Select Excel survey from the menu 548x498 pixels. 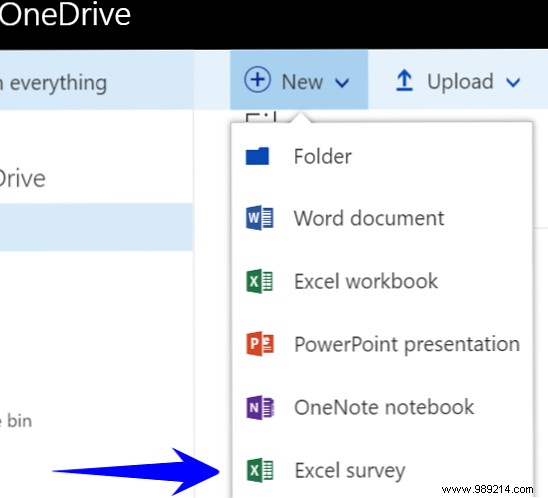pyautogui.click(x=382, y=468)
